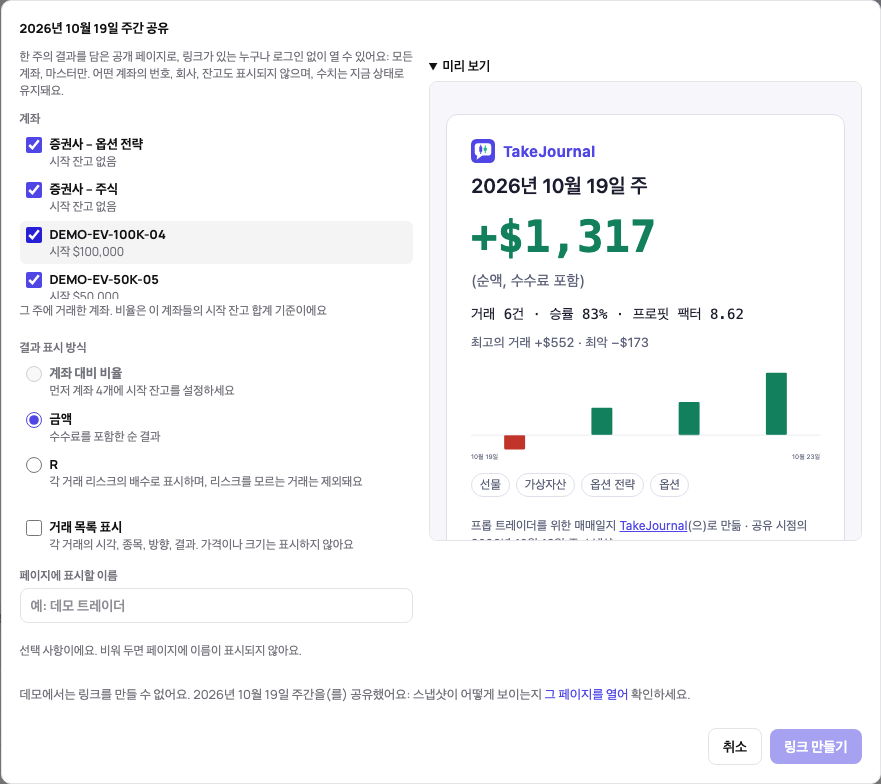The height and width of the screenshot is (784, 881).
Task: Toggle the DEMO-EV-100K-04 account checkbox
Action: pos(34,235)
